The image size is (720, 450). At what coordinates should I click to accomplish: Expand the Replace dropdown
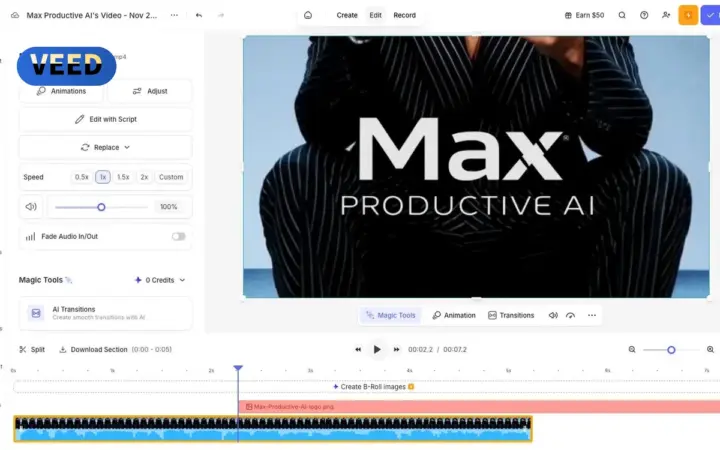coord(106,147)
